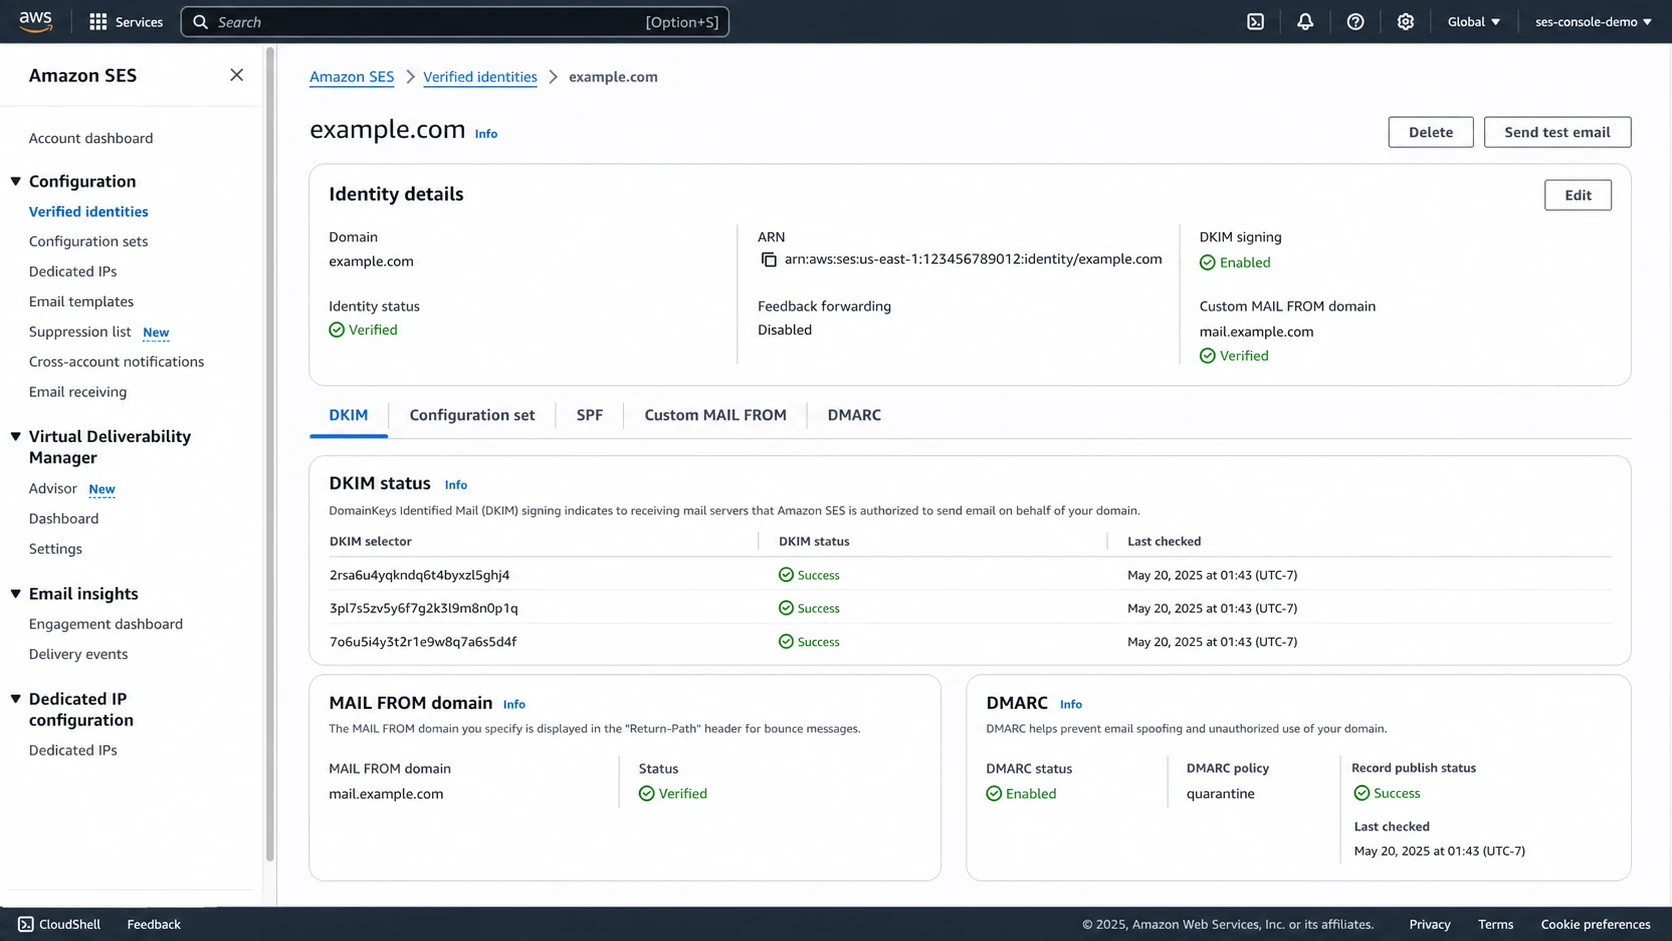Image resolution: width=1672 pixels, height=941 pixels.
Task: Collapse the Virtual Deliverability Manager section
Action: coord(16,436)
